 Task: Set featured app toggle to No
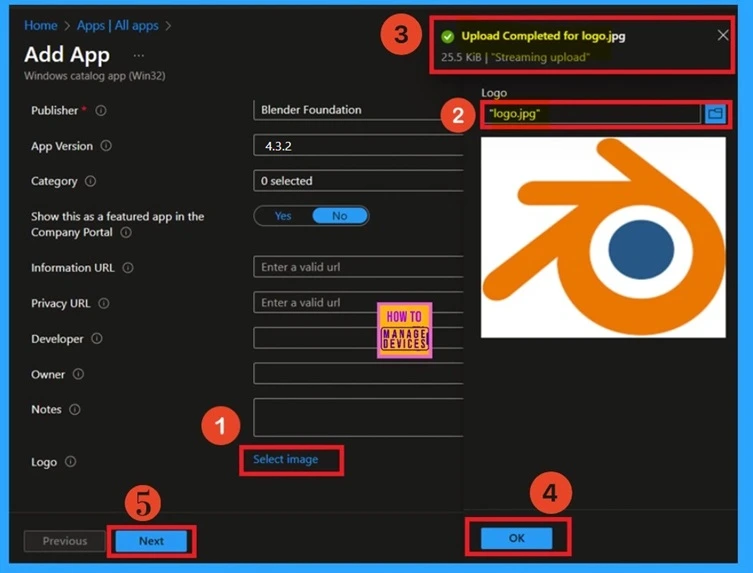point(340,216)
